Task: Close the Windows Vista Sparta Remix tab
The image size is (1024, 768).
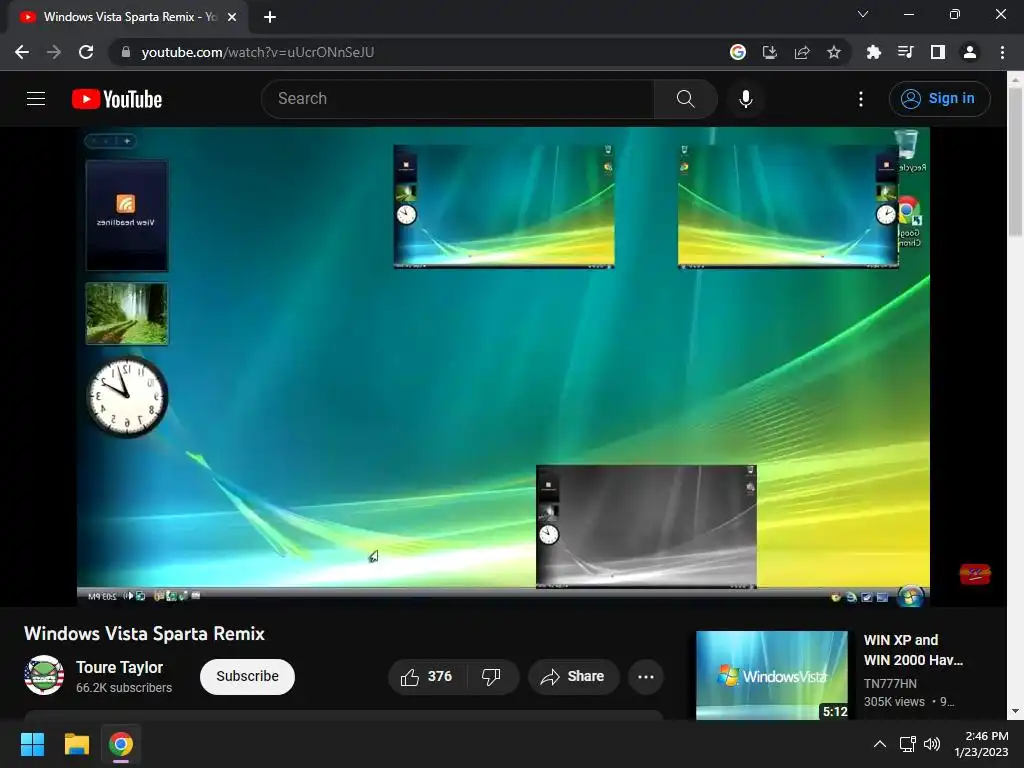Action: pos(232,17)
